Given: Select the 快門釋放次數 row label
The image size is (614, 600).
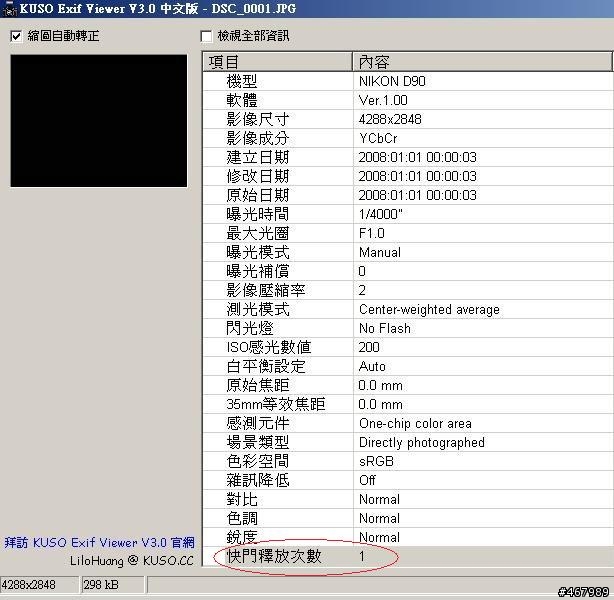Looking at the screenshot, I should click(x=274, y=556).
